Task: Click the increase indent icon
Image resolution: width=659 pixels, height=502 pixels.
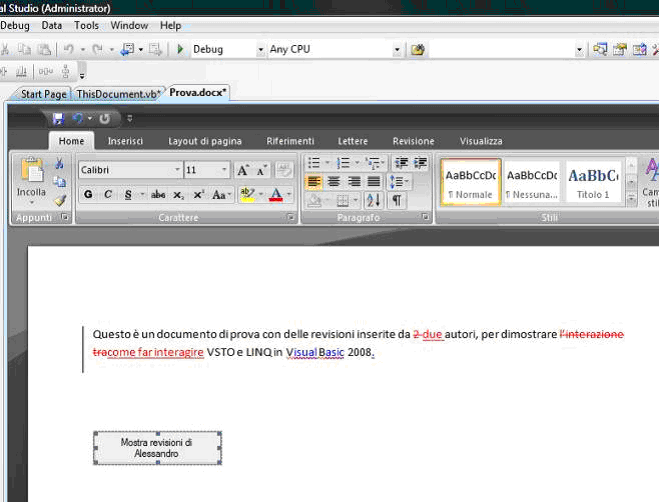Action: tap(420, 163)
